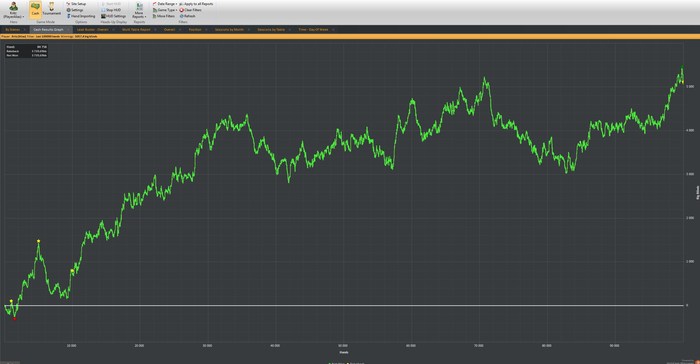
Task: Click the yellow marker at the graph's far-right end
Action: (x=683, y=82)
